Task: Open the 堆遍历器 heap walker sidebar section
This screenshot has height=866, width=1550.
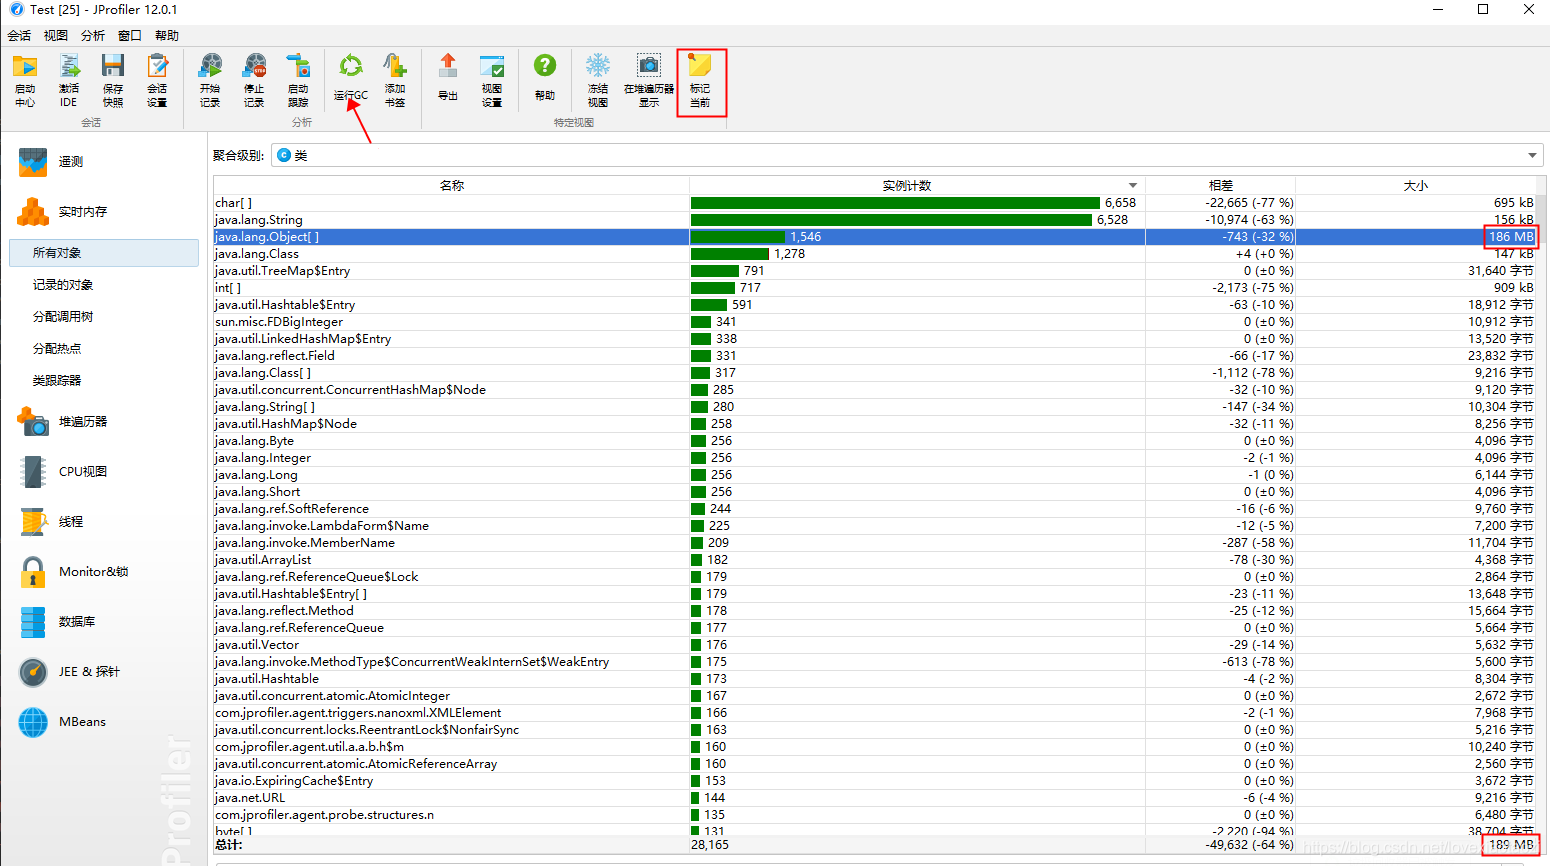Action: (x=82, y=422)
